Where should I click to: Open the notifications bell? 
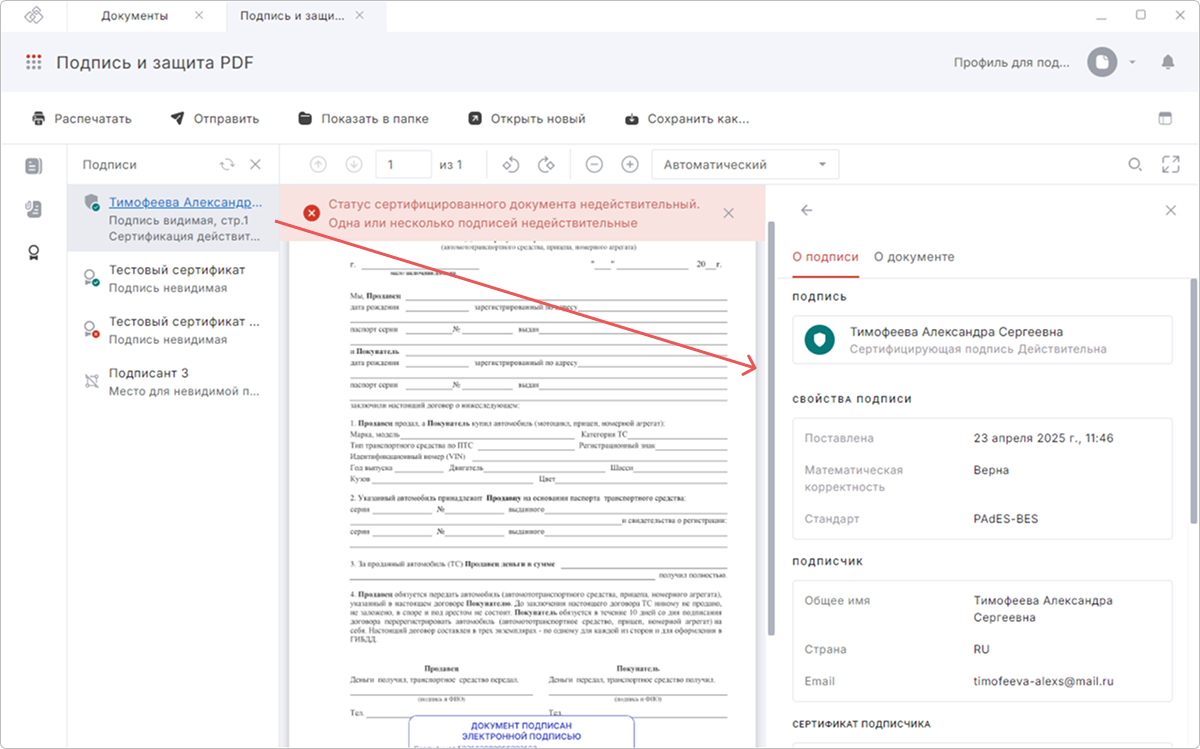1167,62
